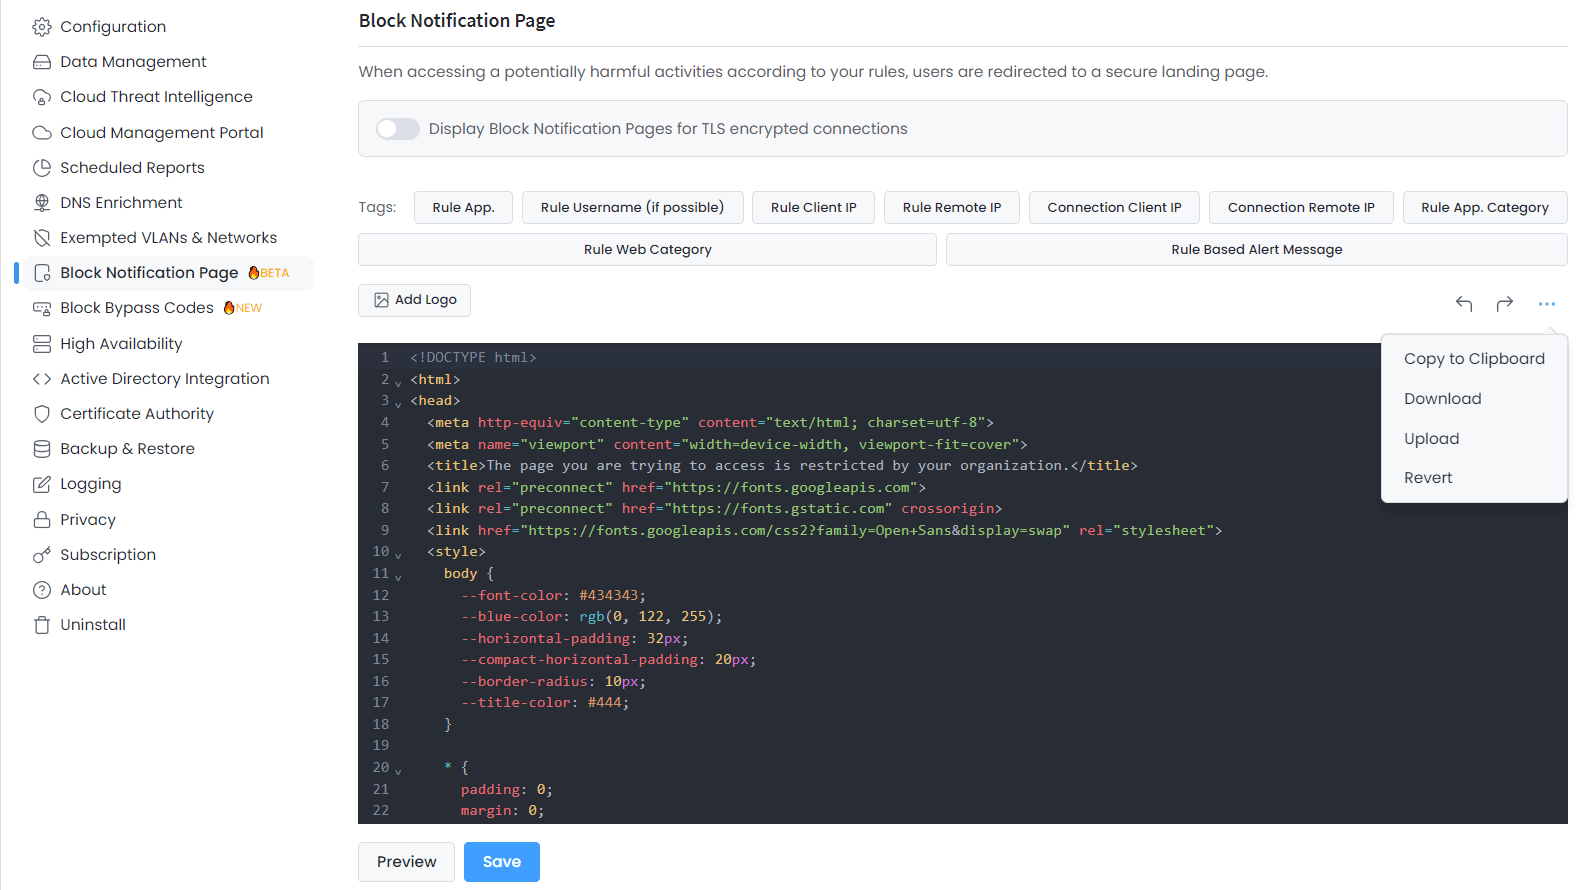Insert the Connection Remote IP tag
Image resolution: width=1583 pixels, height=890 pixels.
[x=1301, y=208]
